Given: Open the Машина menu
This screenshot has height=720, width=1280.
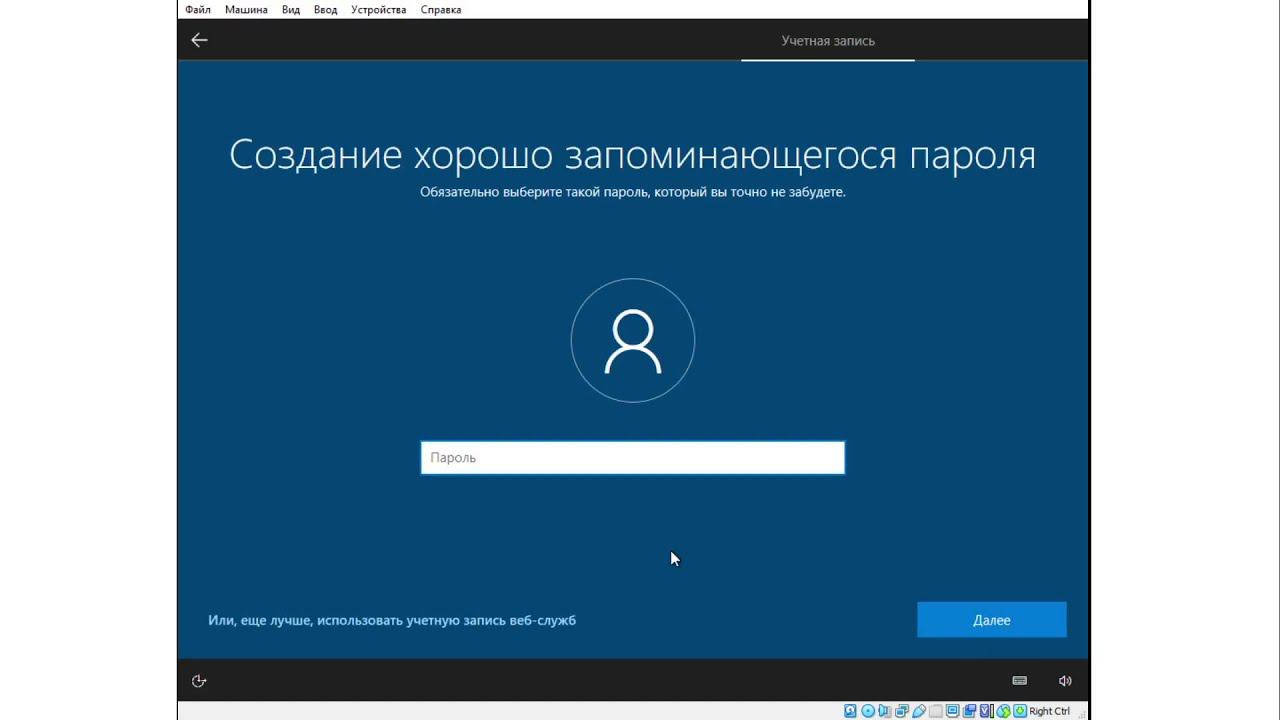Looking at the screenshot, I should point(246,10).
